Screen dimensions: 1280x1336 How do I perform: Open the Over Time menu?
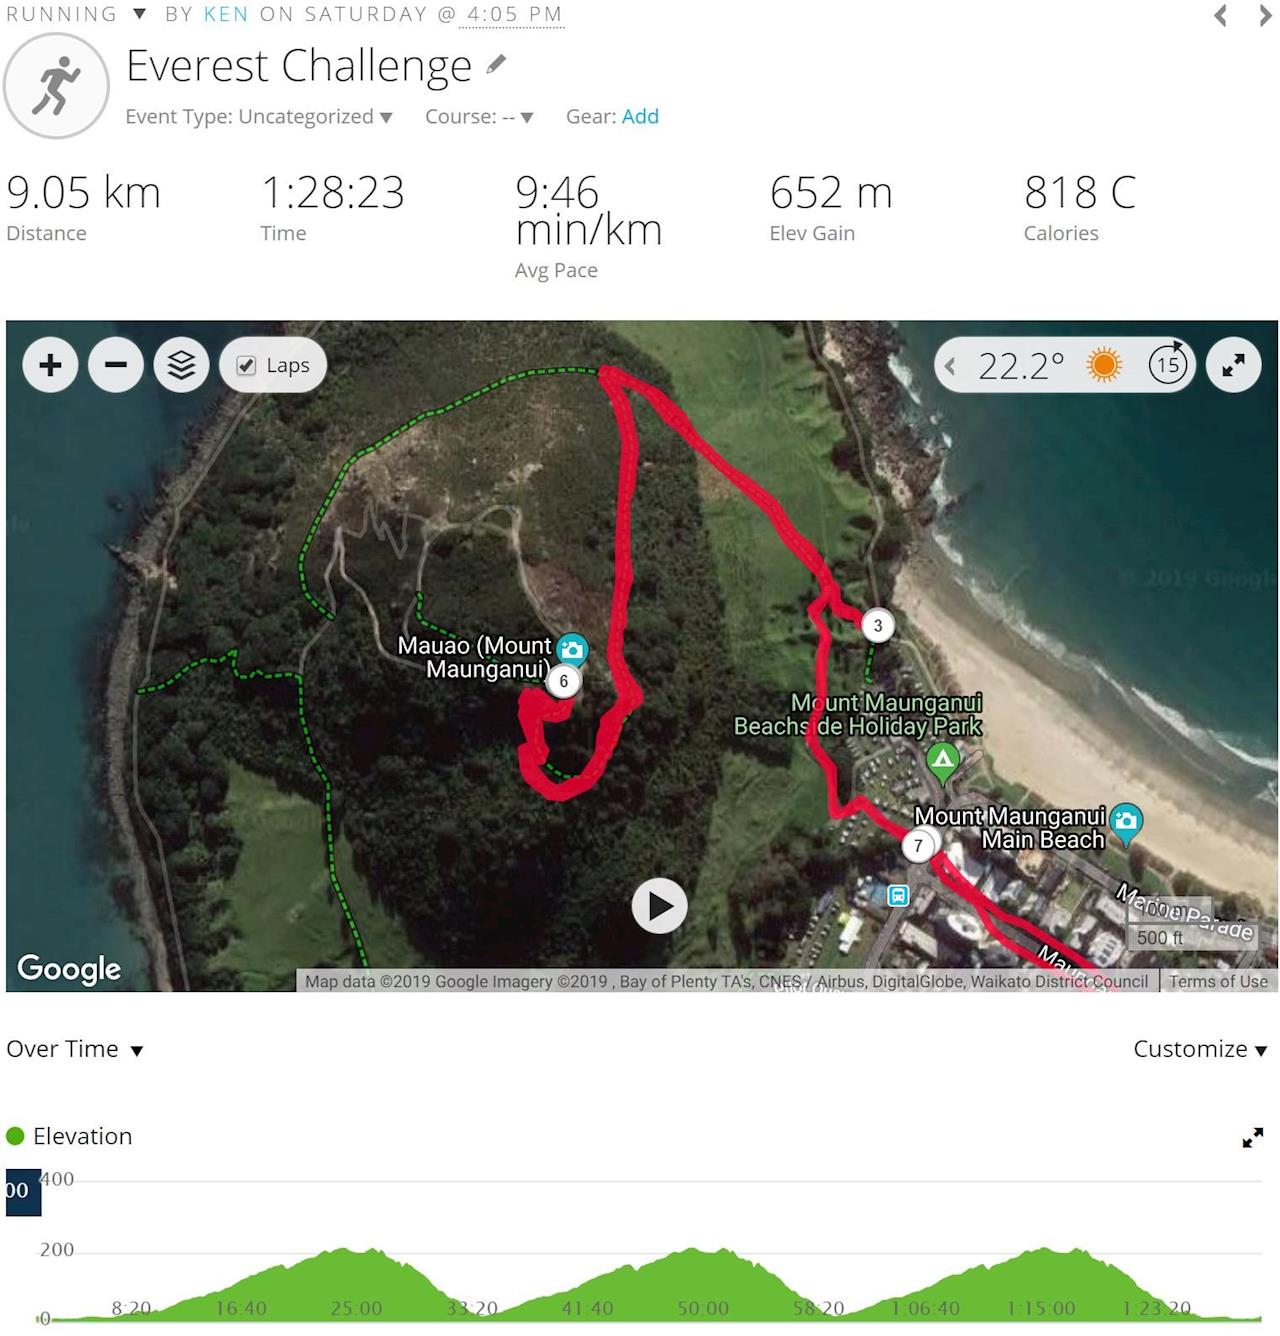(x=75, y=1049)
